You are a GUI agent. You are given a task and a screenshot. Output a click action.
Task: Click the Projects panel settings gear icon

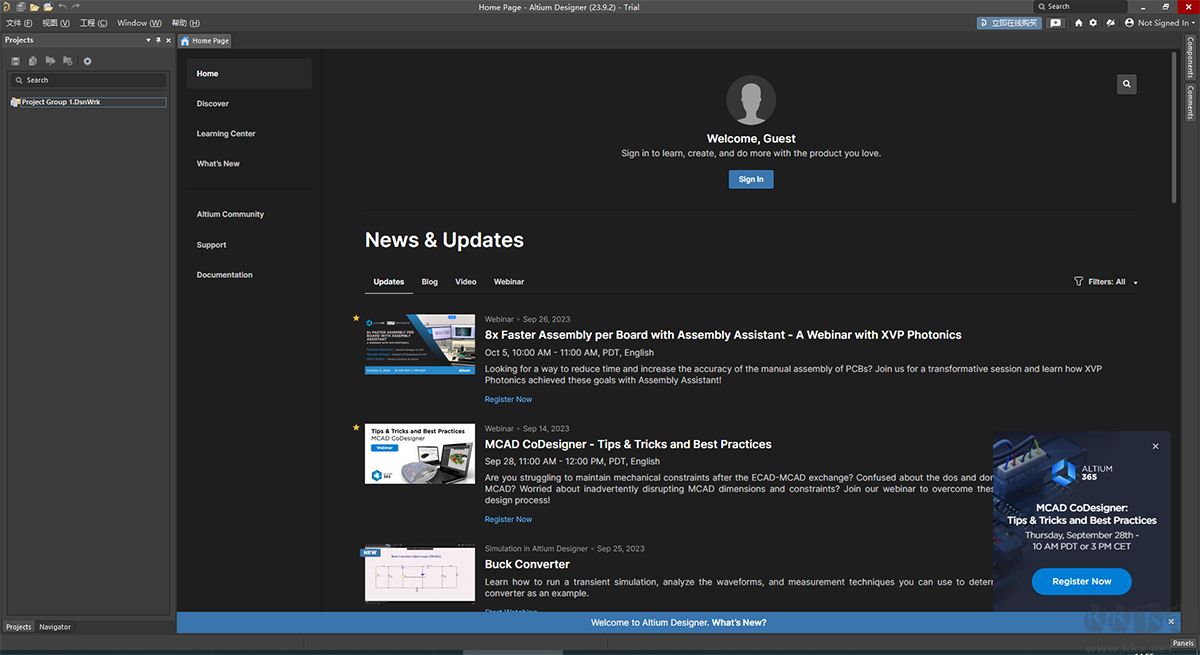pos(87,61)
